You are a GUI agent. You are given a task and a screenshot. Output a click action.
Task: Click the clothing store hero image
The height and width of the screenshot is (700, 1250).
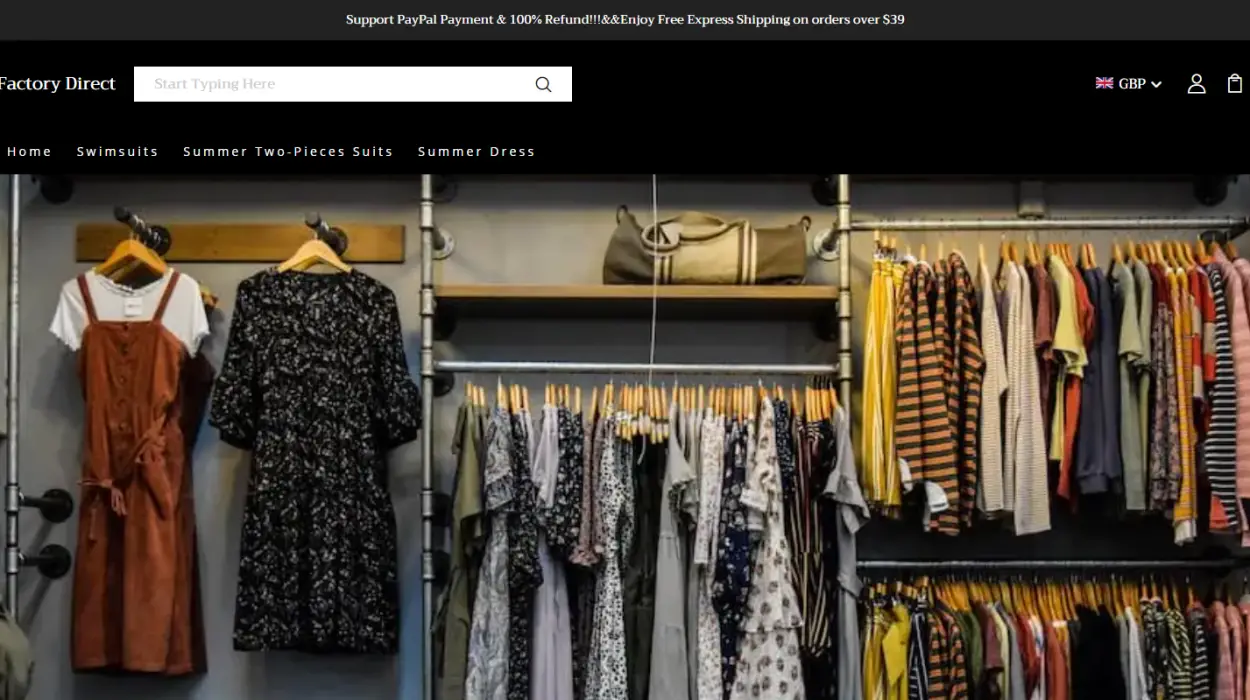625,437
